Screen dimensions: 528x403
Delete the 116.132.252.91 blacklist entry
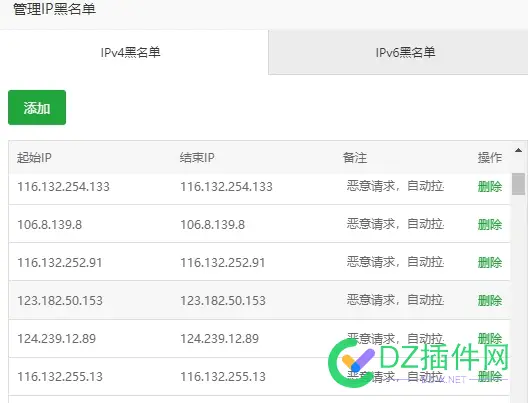(x=490, y=262)
